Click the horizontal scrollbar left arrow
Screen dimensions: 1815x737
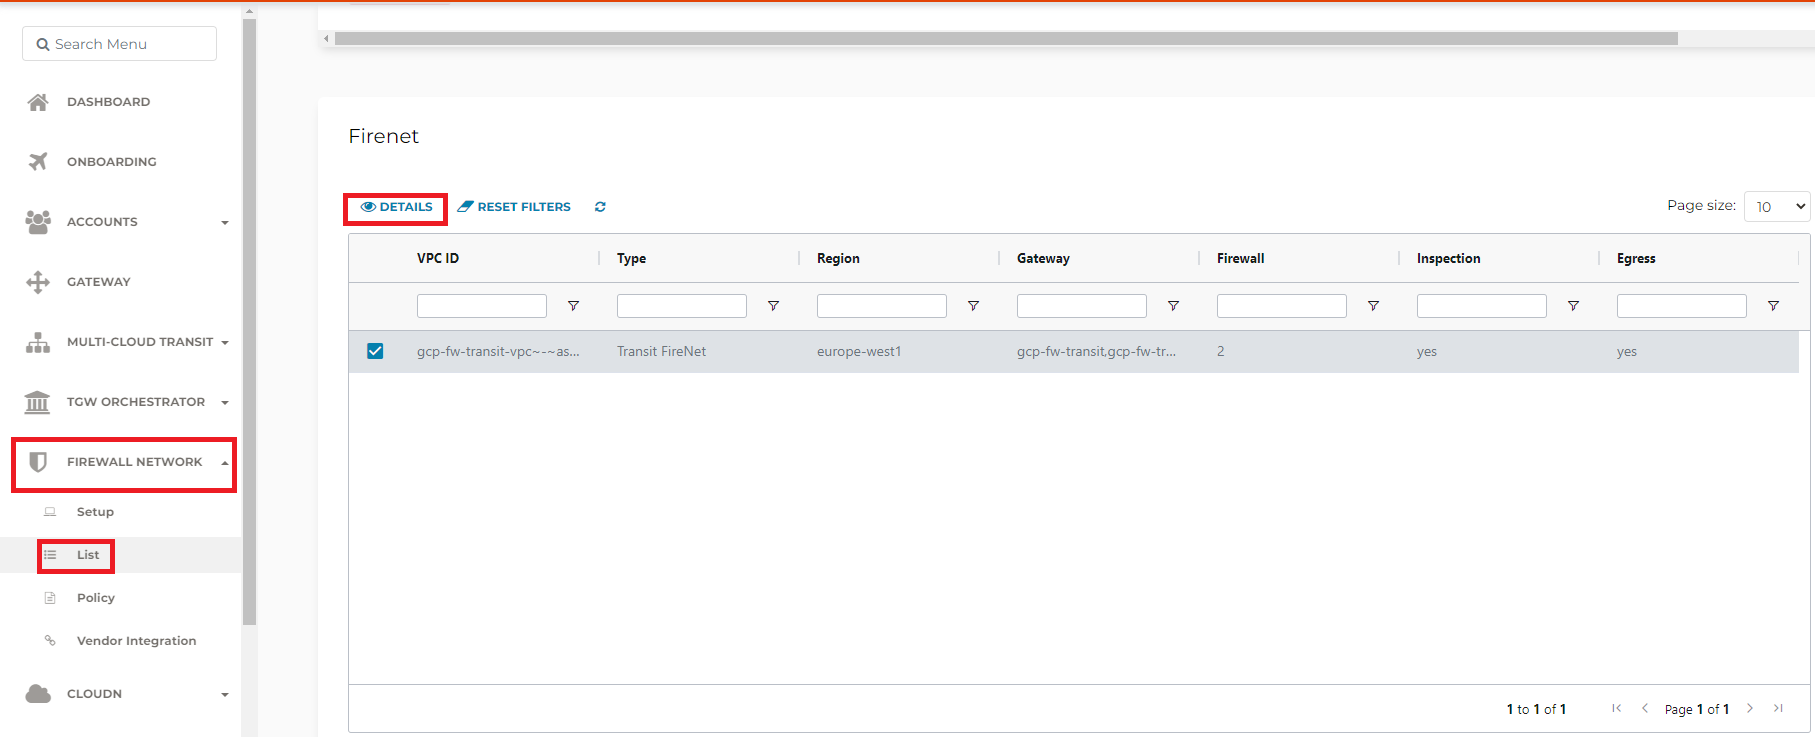326,38
